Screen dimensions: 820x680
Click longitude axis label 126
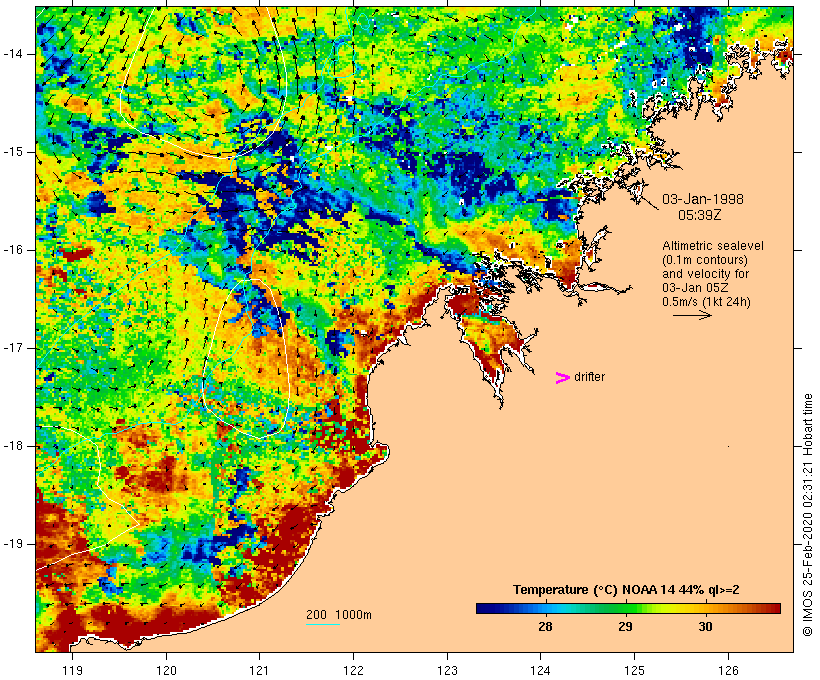click(728, 670)
